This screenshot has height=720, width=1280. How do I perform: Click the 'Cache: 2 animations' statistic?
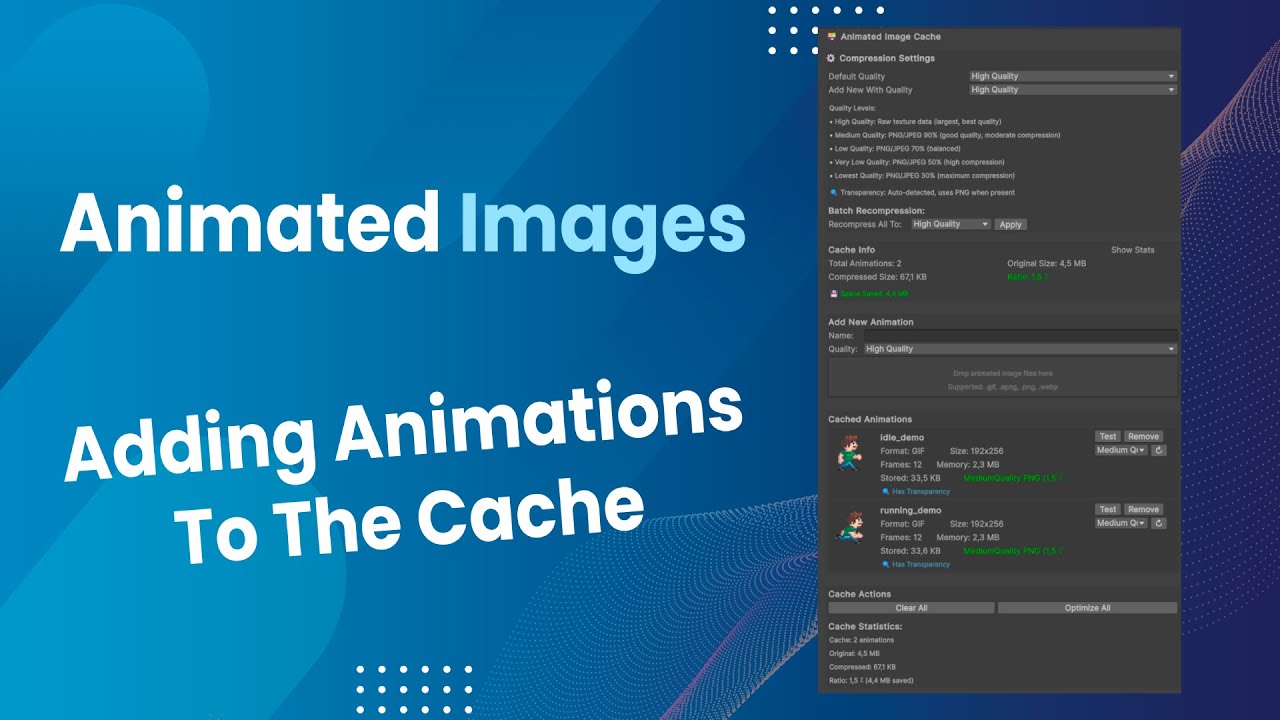[x=861, y=640]
